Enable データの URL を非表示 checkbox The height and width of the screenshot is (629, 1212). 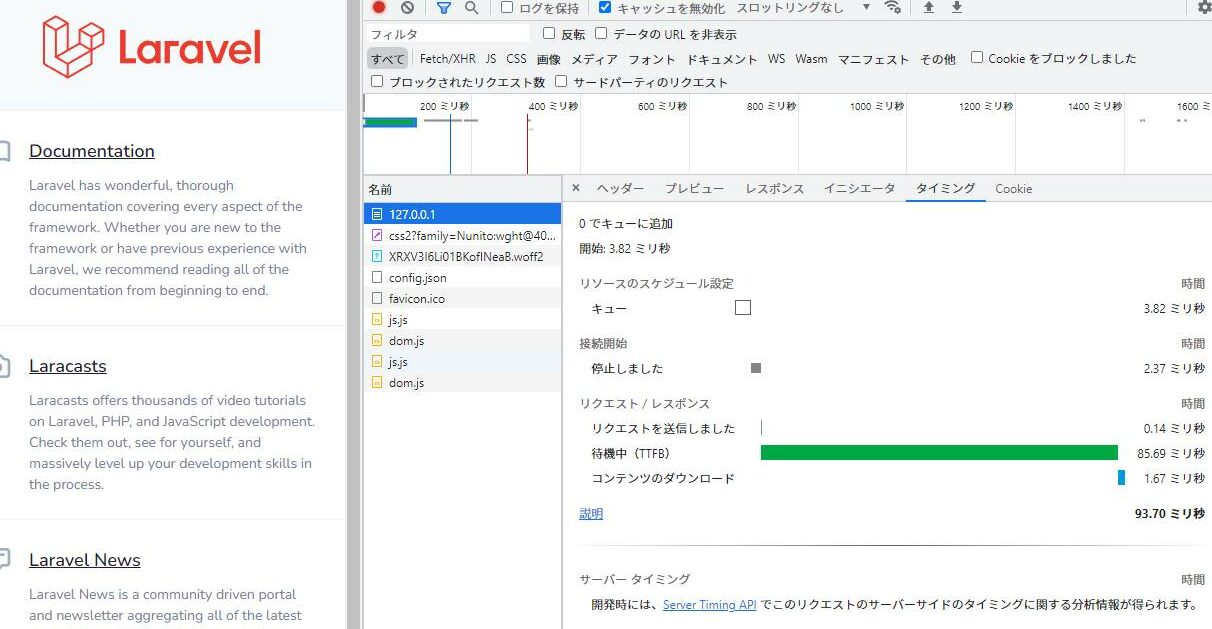point(601,33)
